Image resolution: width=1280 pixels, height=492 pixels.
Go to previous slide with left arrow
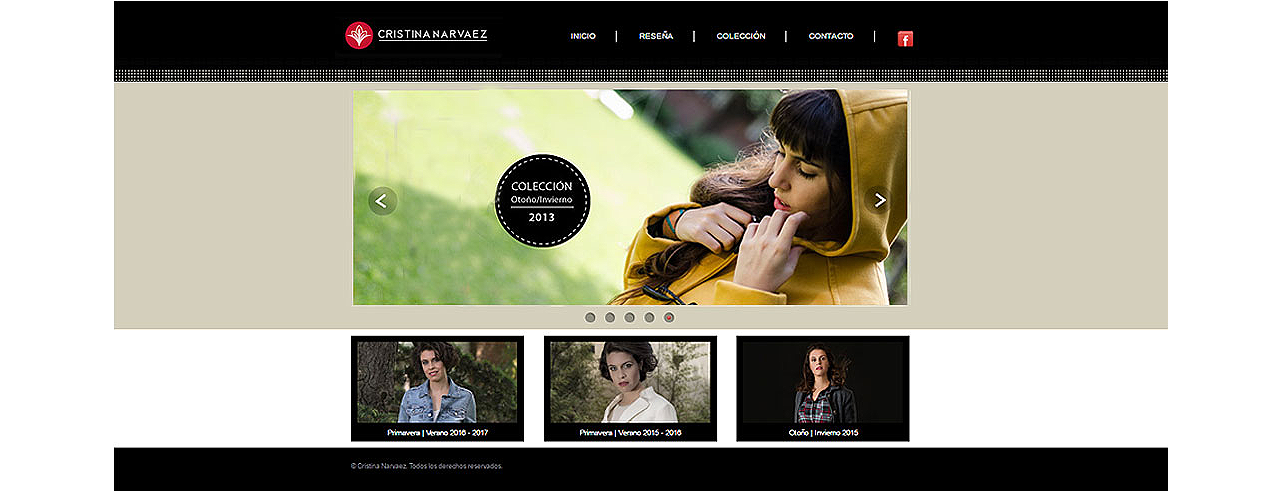click(382, 201)
